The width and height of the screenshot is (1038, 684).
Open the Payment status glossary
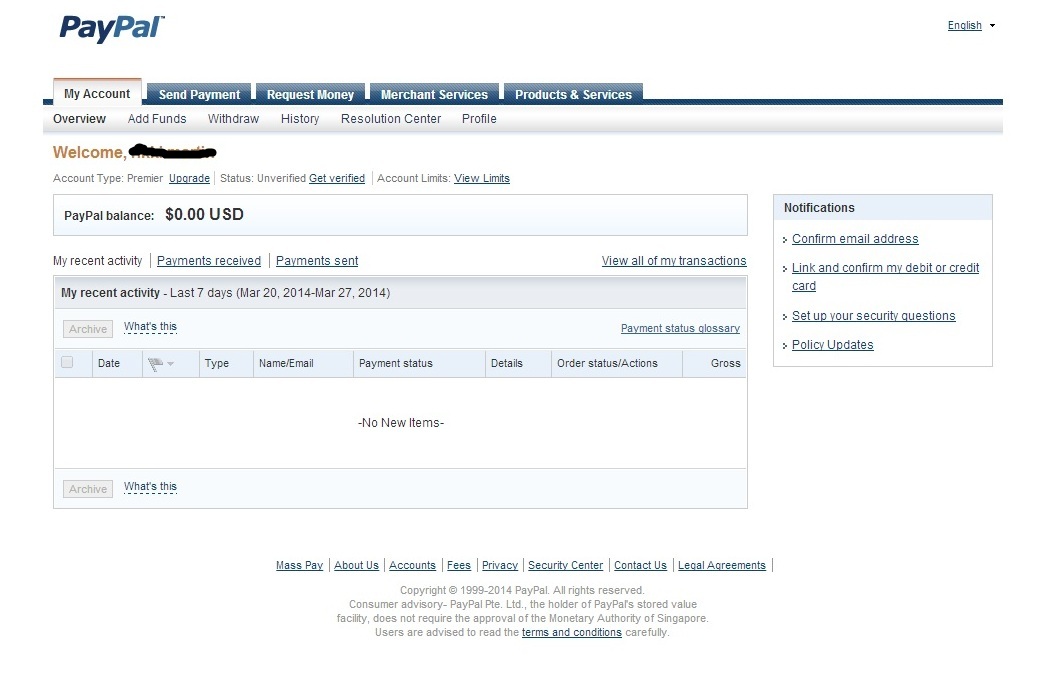tap(681, 328)
